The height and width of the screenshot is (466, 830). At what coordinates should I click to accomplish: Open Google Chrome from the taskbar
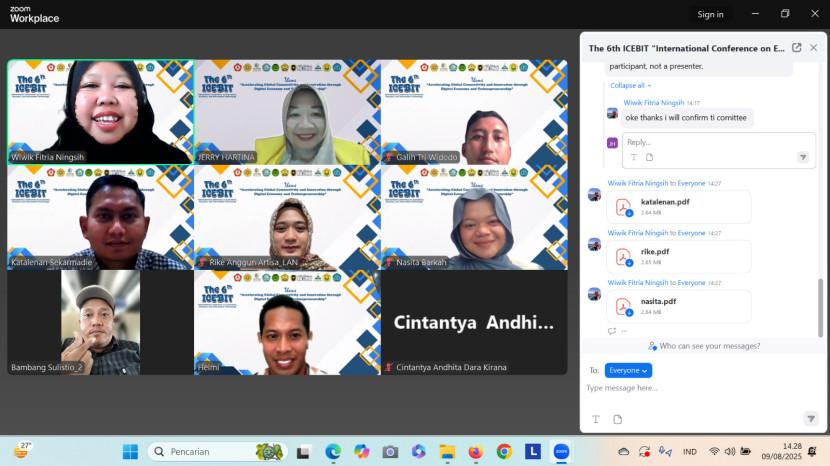pos(504,452)
